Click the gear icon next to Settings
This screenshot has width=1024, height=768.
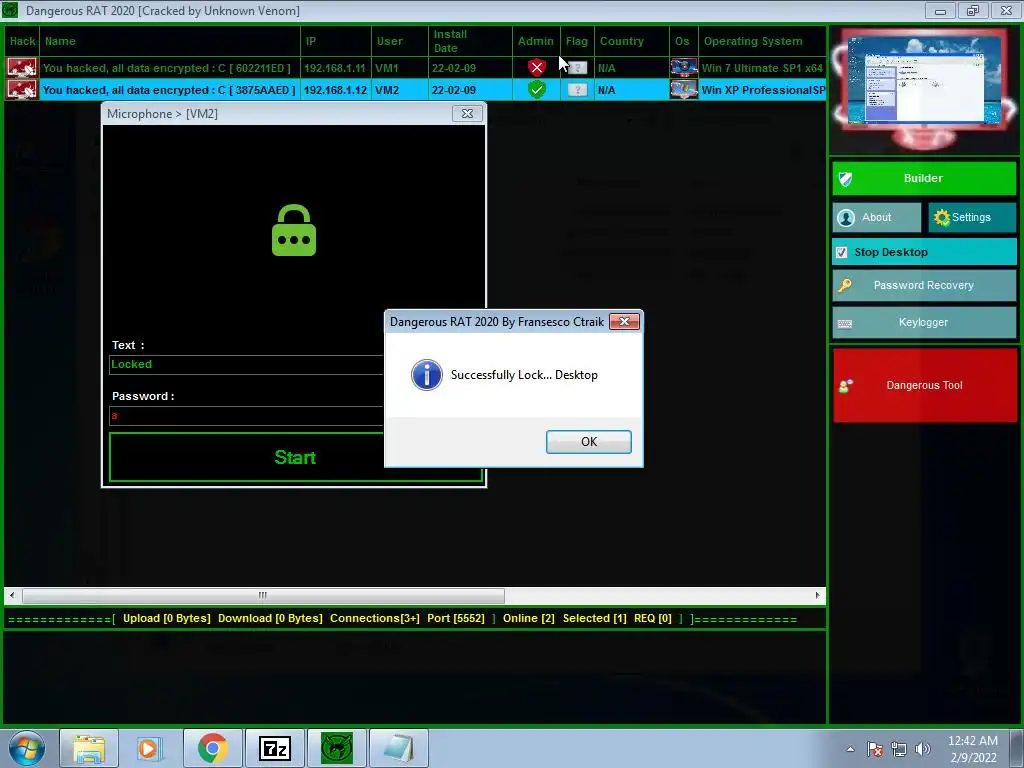941,217
